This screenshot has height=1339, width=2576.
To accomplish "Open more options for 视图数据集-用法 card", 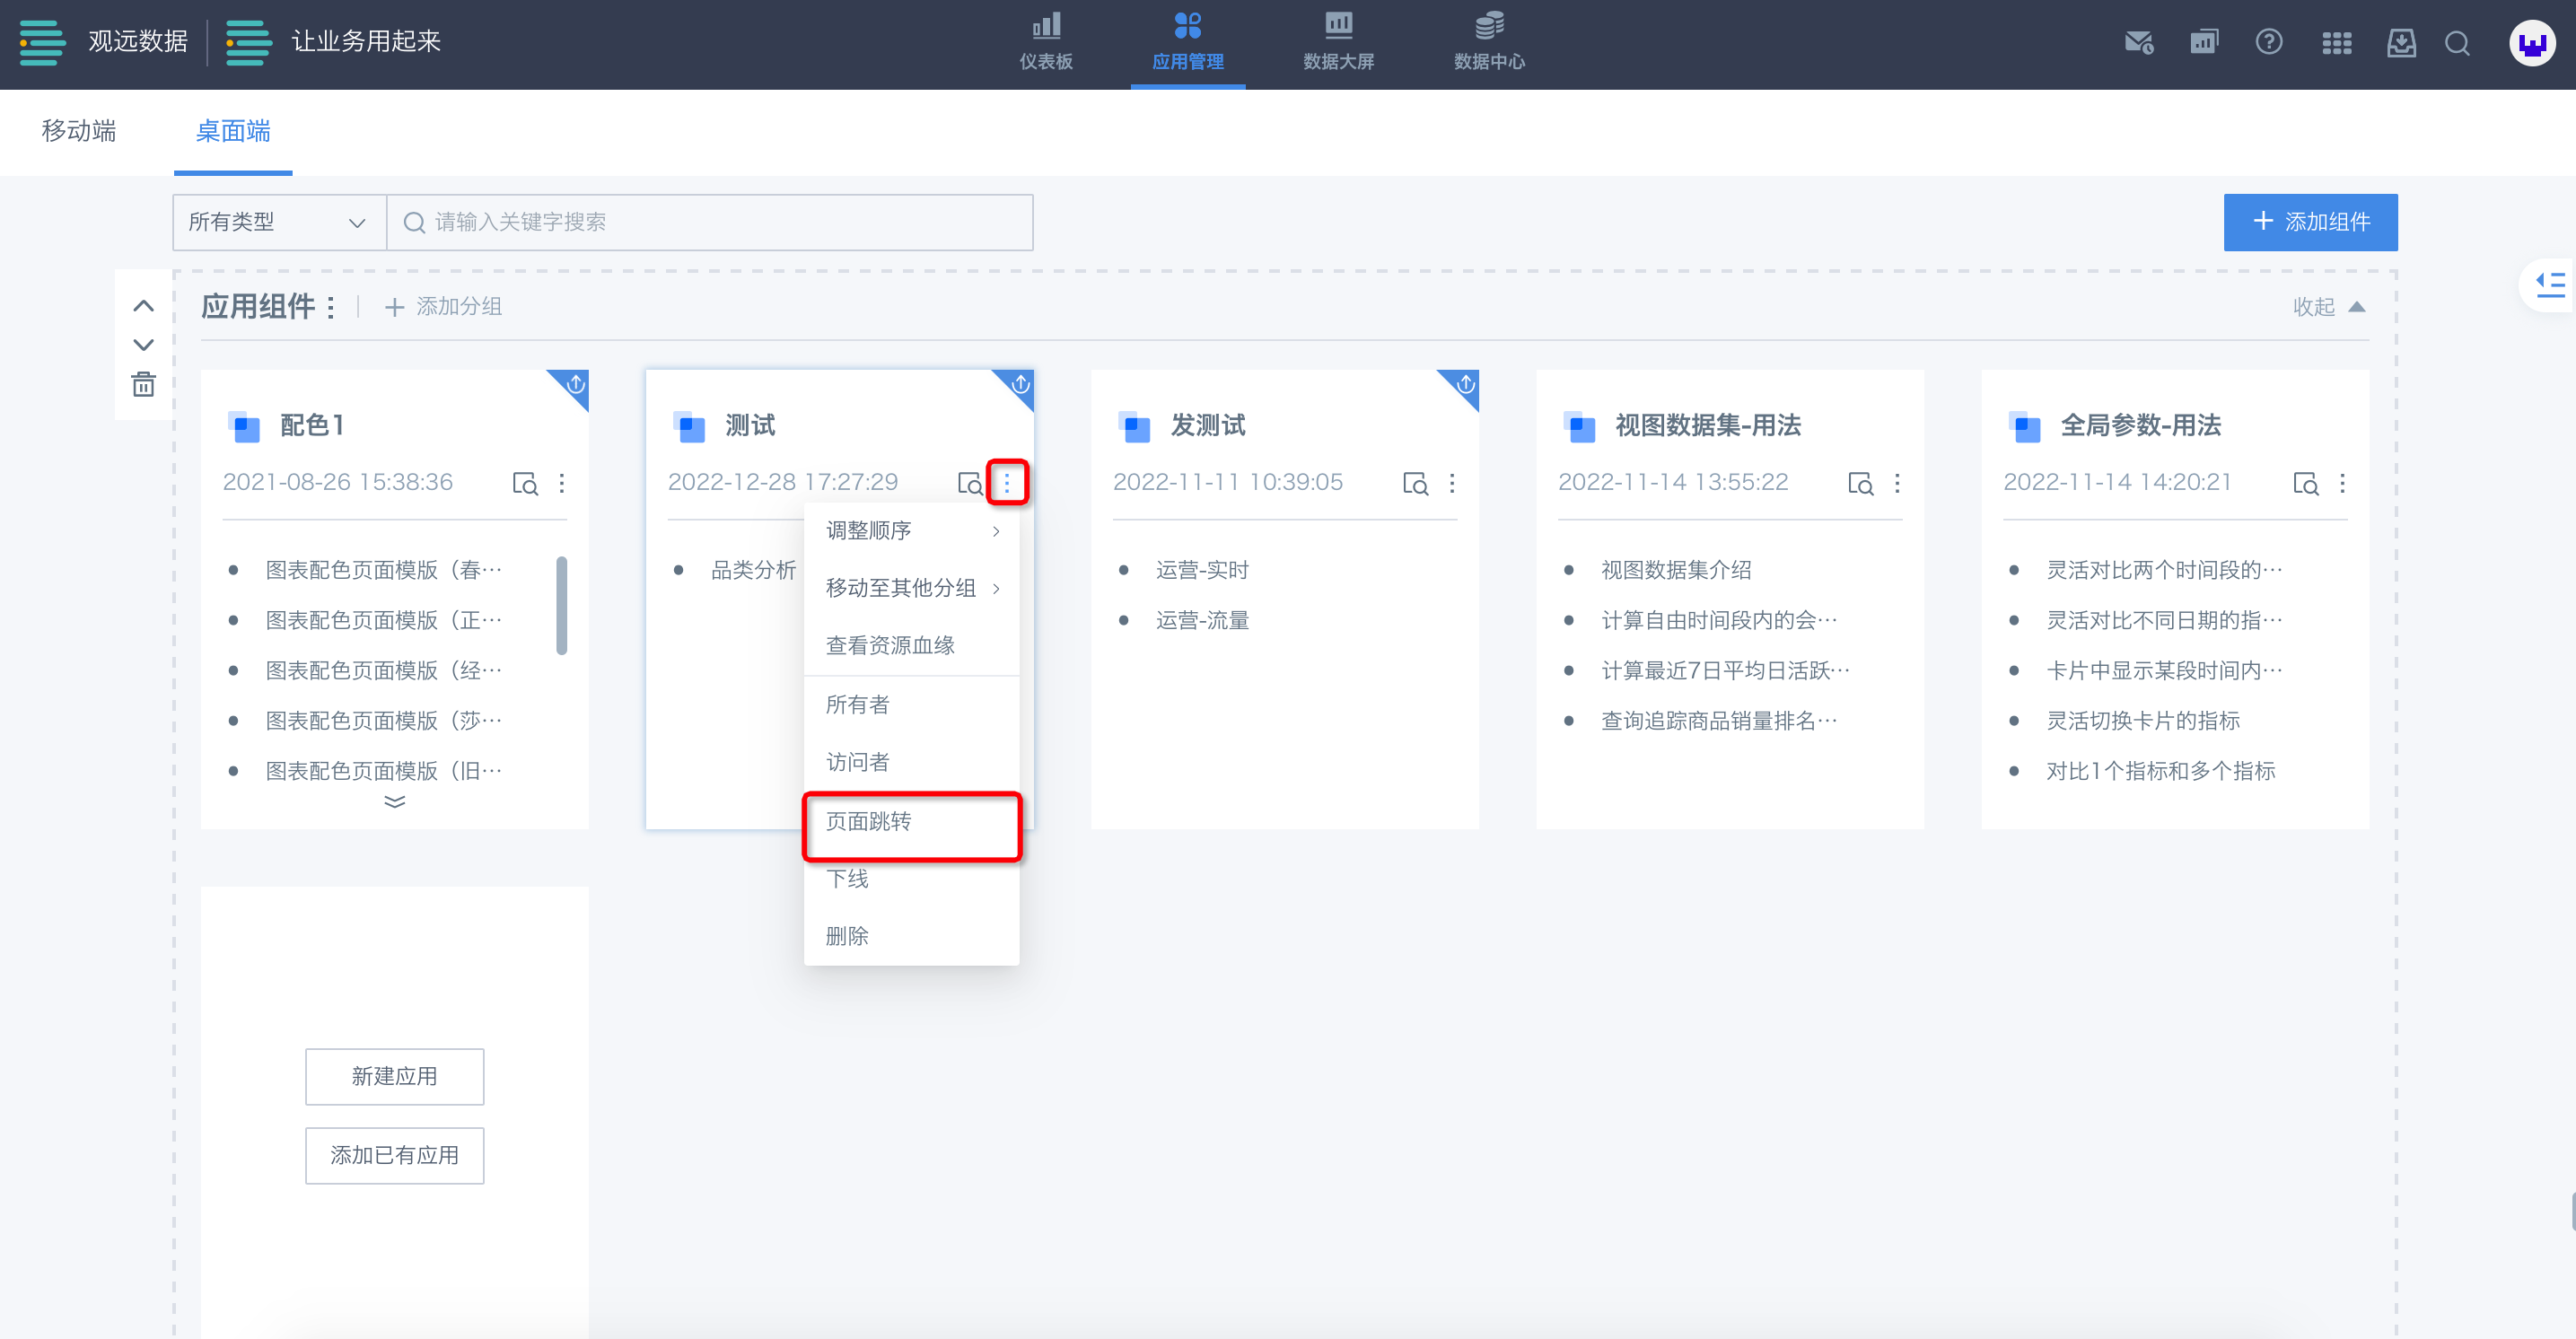I will click(1897, 484).
